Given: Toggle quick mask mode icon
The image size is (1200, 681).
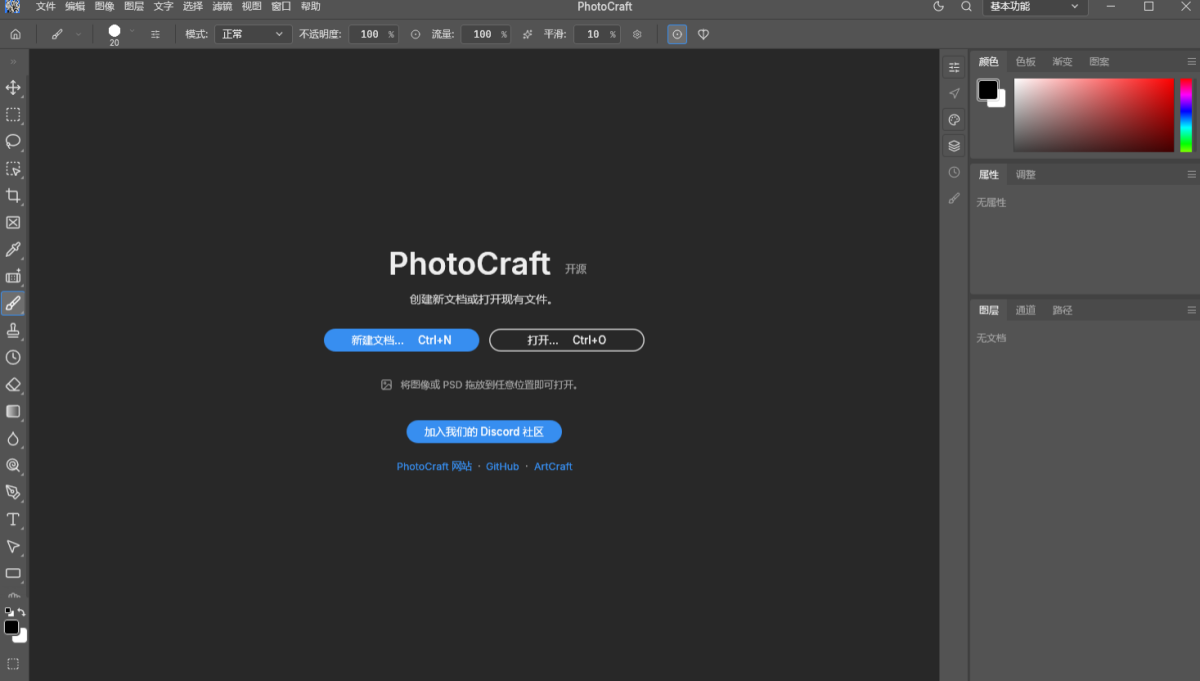Looking at the screenshot, I should coord(13,663).
